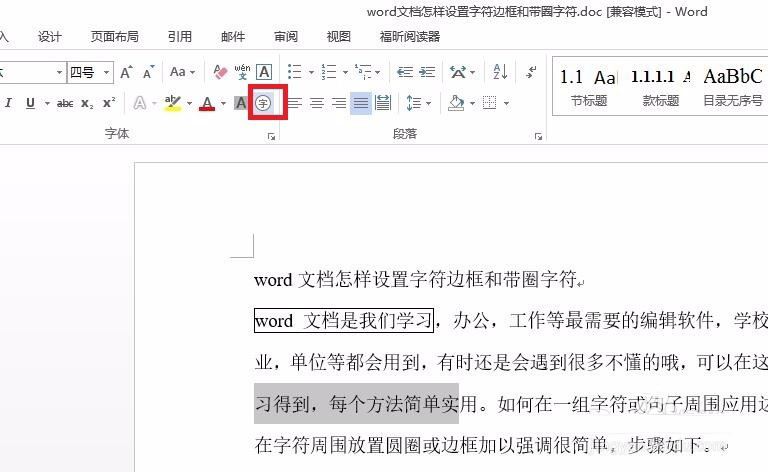The image size is (768, 472).
Task: Expand the font color arrow
Action: (x=223, y=103)
